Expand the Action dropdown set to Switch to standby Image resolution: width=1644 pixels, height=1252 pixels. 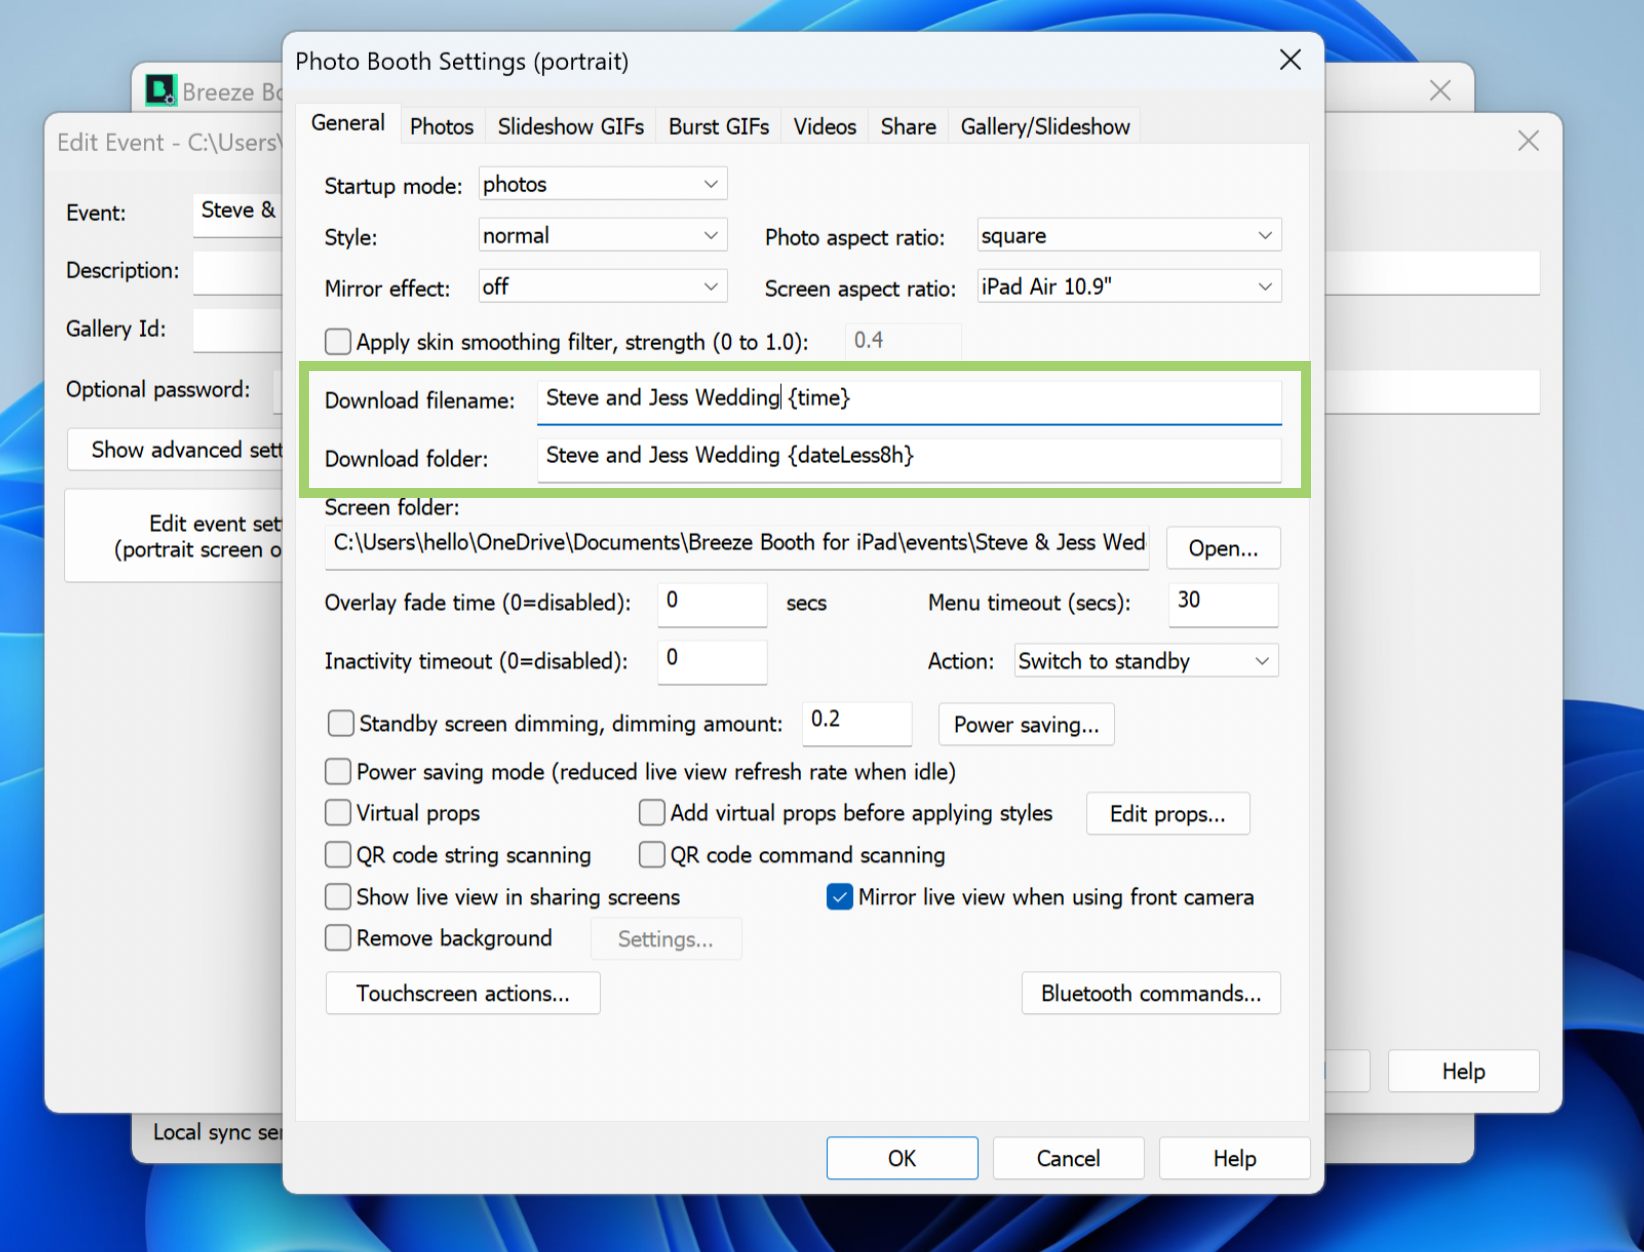coord(1145,661)
